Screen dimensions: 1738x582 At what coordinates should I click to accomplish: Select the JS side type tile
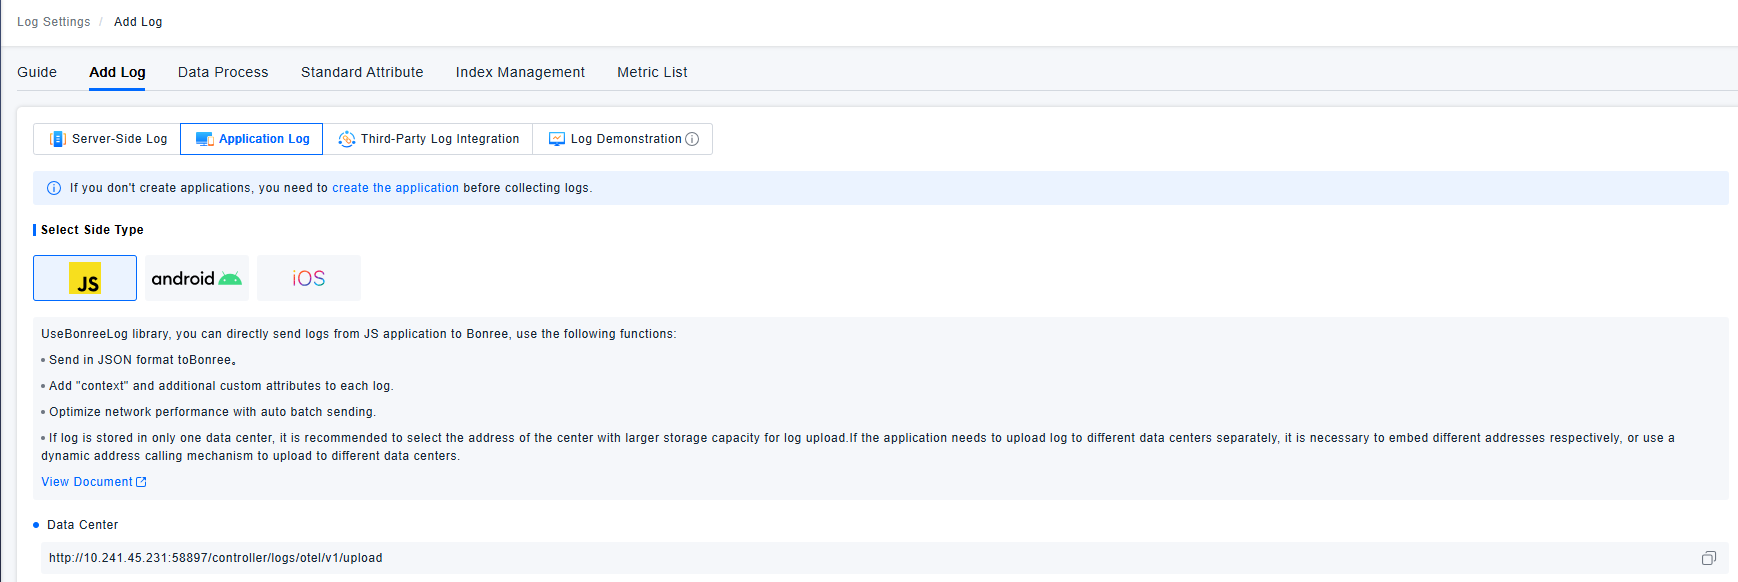pos(85,278)
